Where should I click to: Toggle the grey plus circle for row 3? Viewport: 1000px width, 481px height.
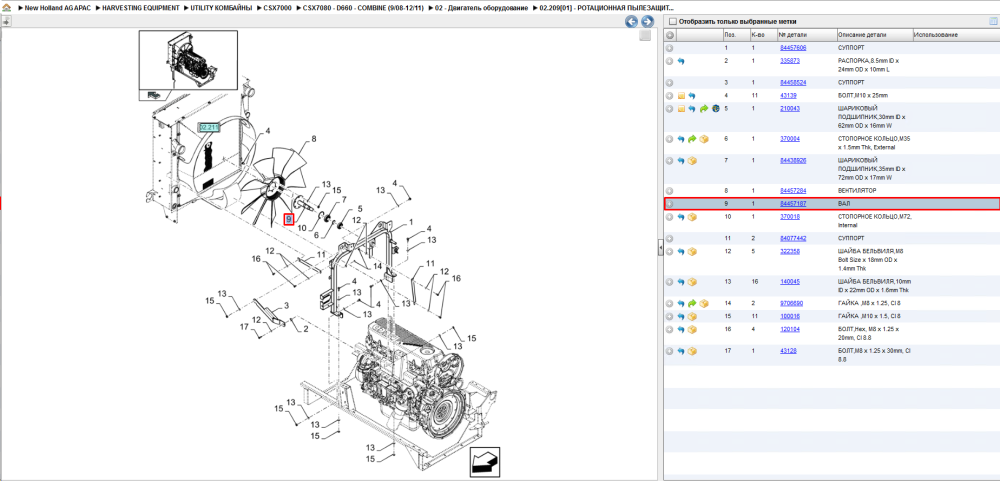(x=670, y=83)
